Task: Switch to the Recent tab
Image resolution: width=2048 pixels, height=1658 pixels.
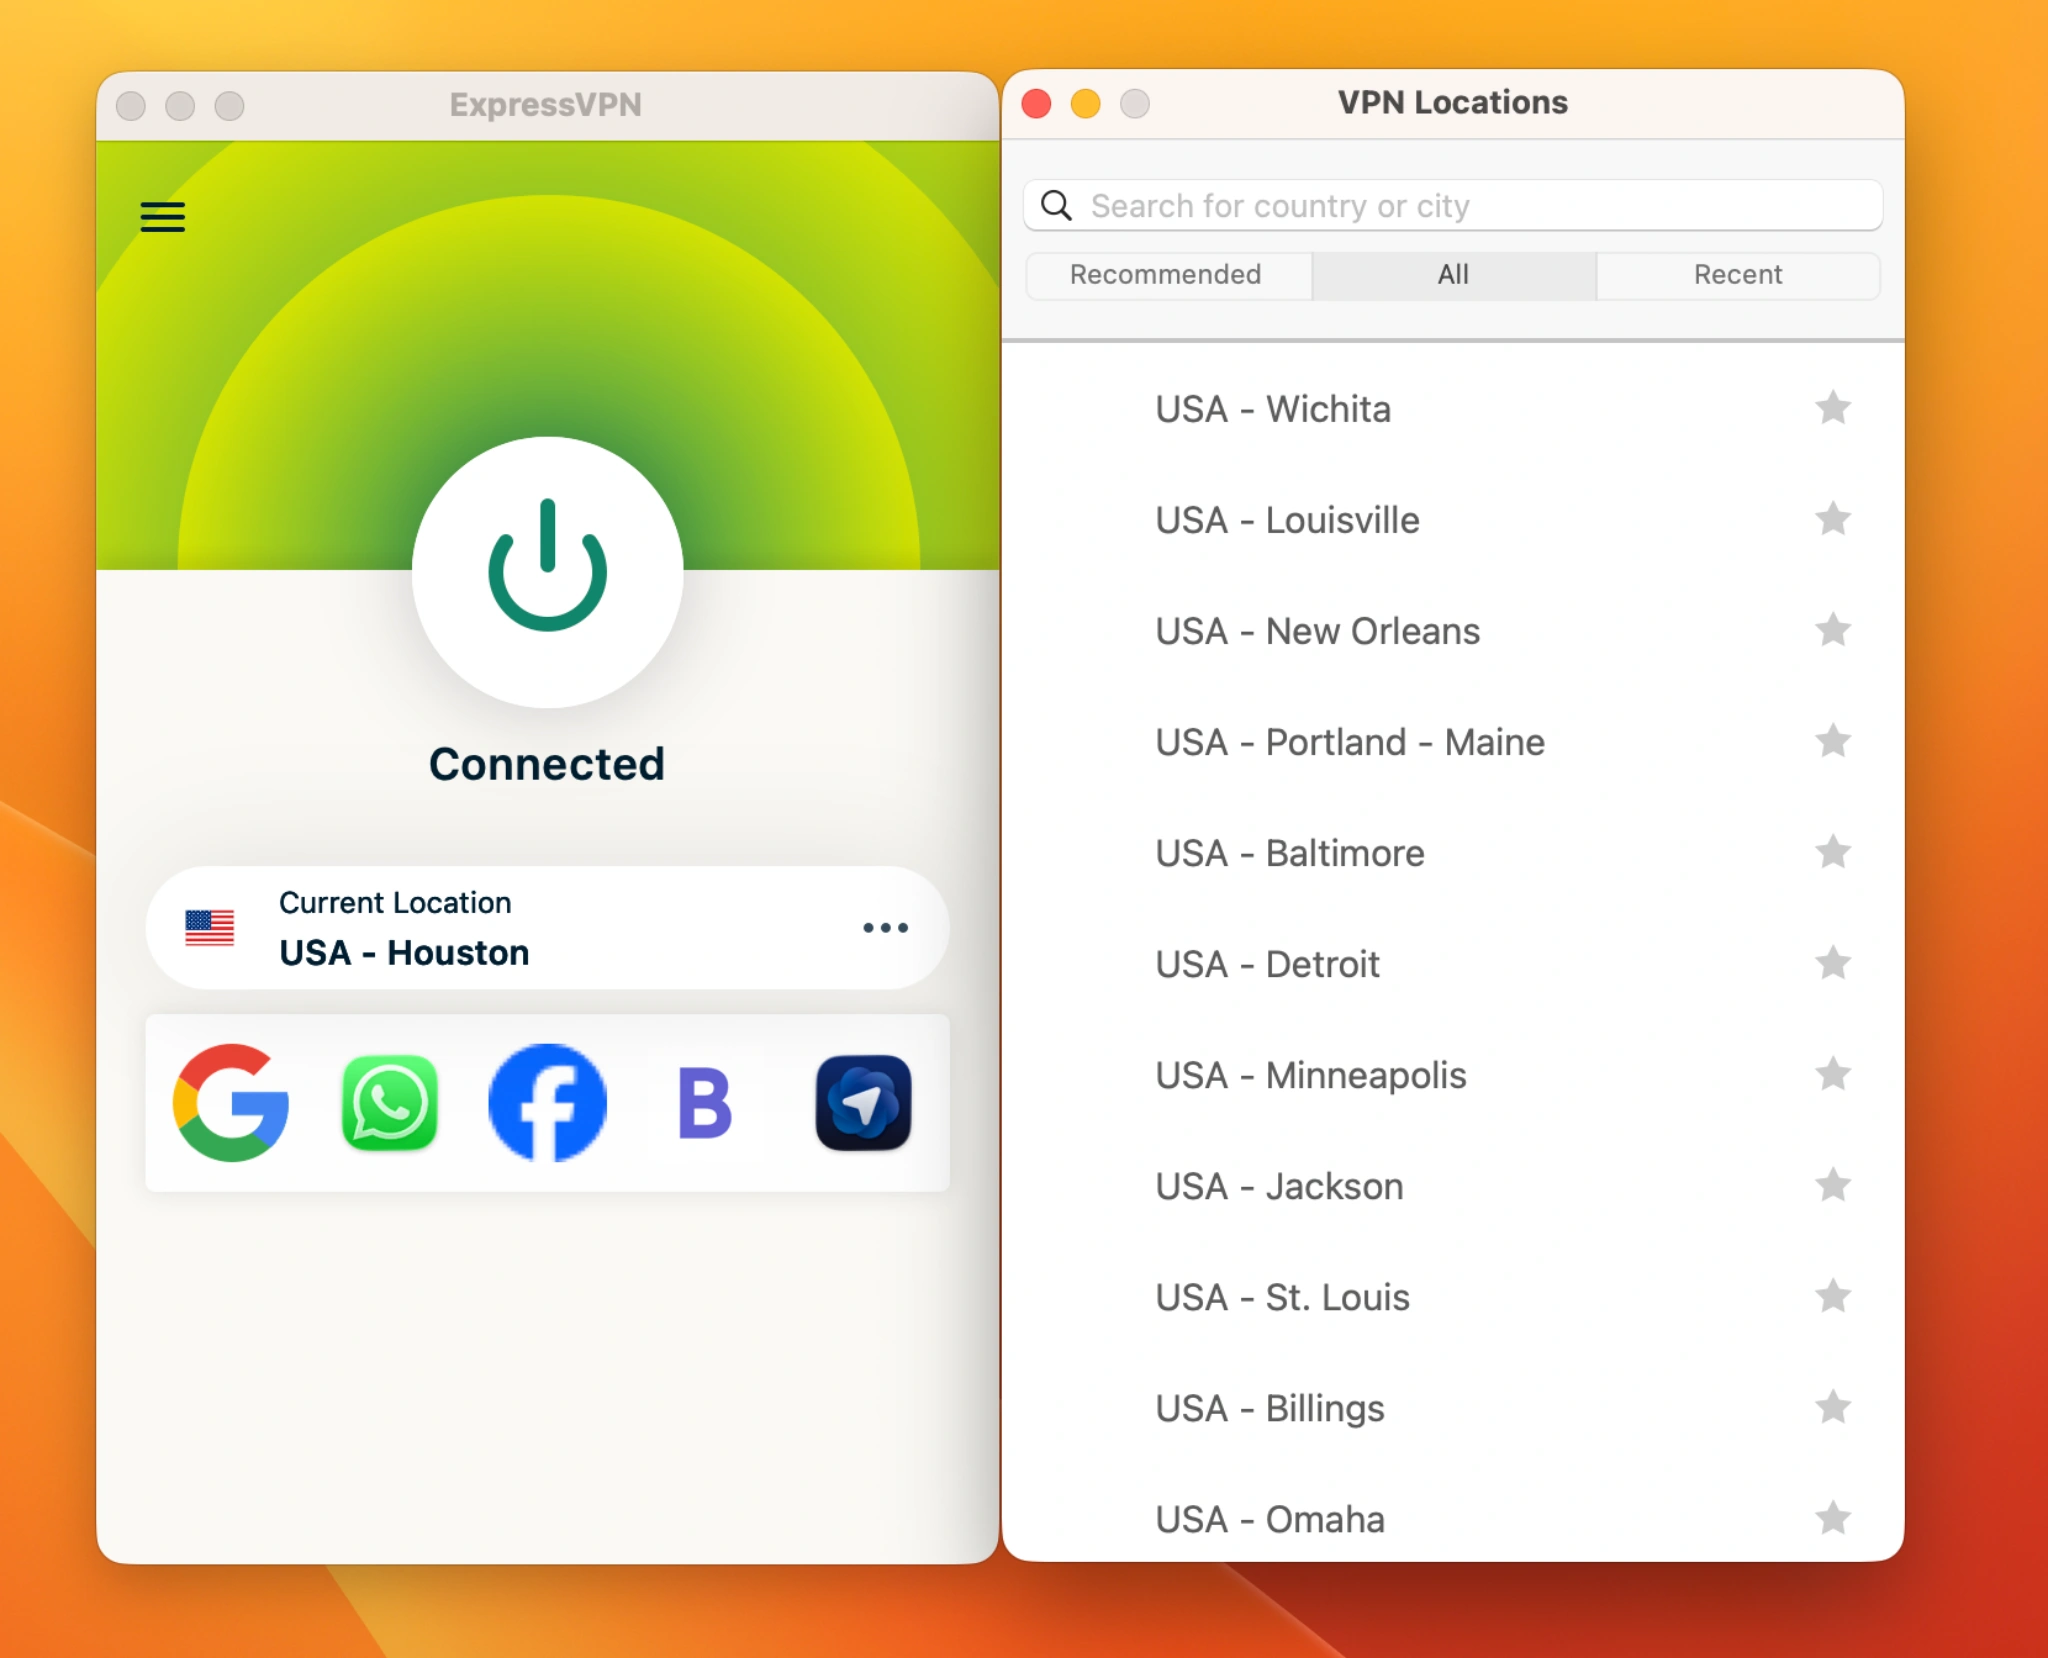Action: coord(1738,275)
